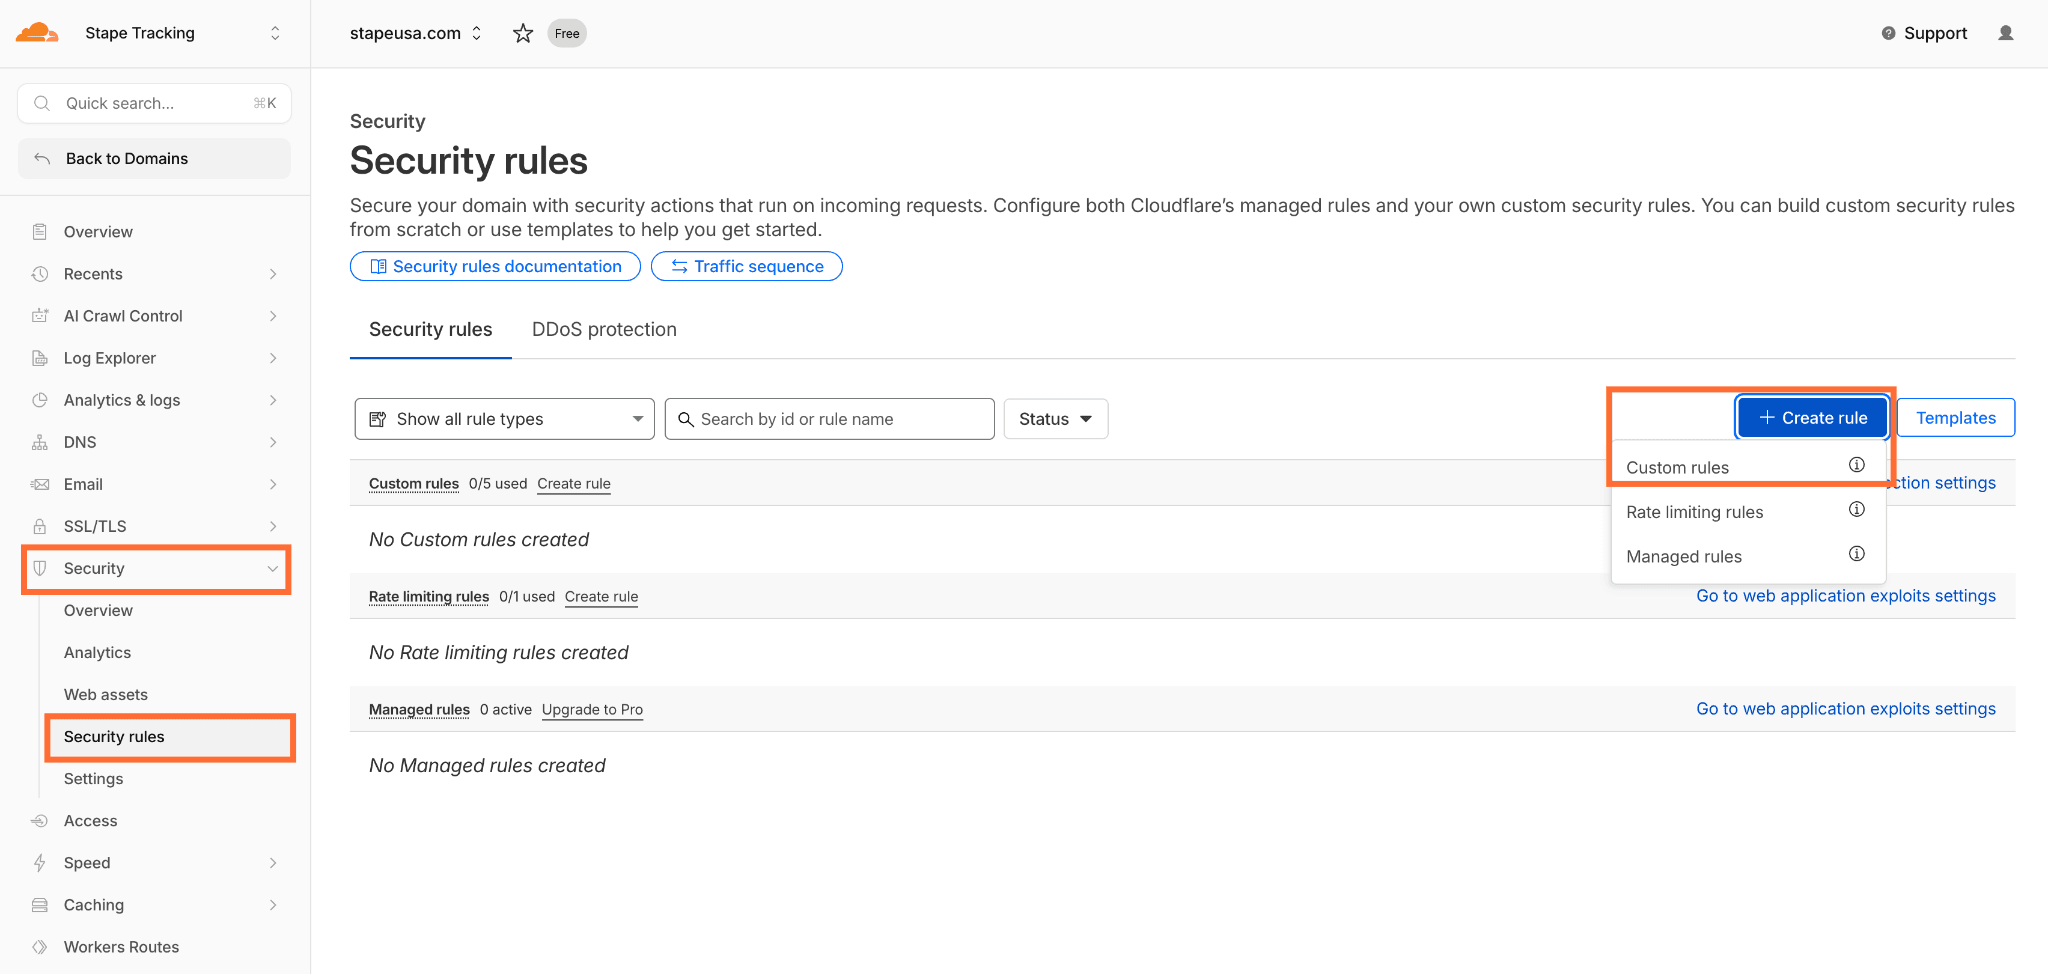
Task: Star the stapeusa.com domain
Action: point(522,34)
